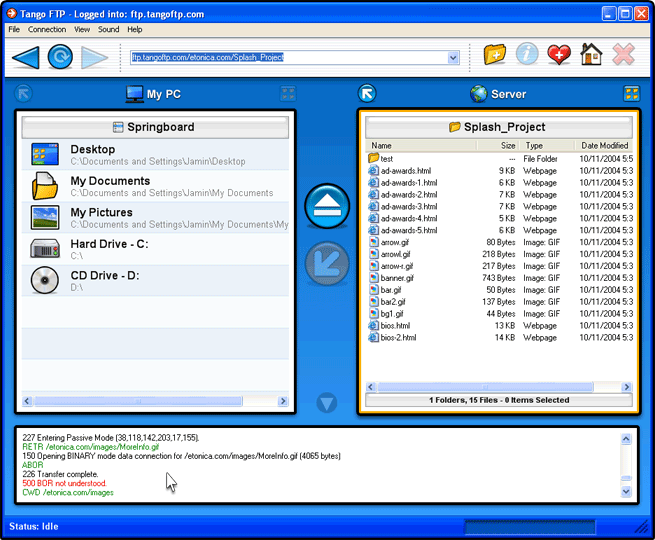Click log panel scroll down arrow
Screen dimensions: 655x540
pyautogui.click(x=626, y=491)
